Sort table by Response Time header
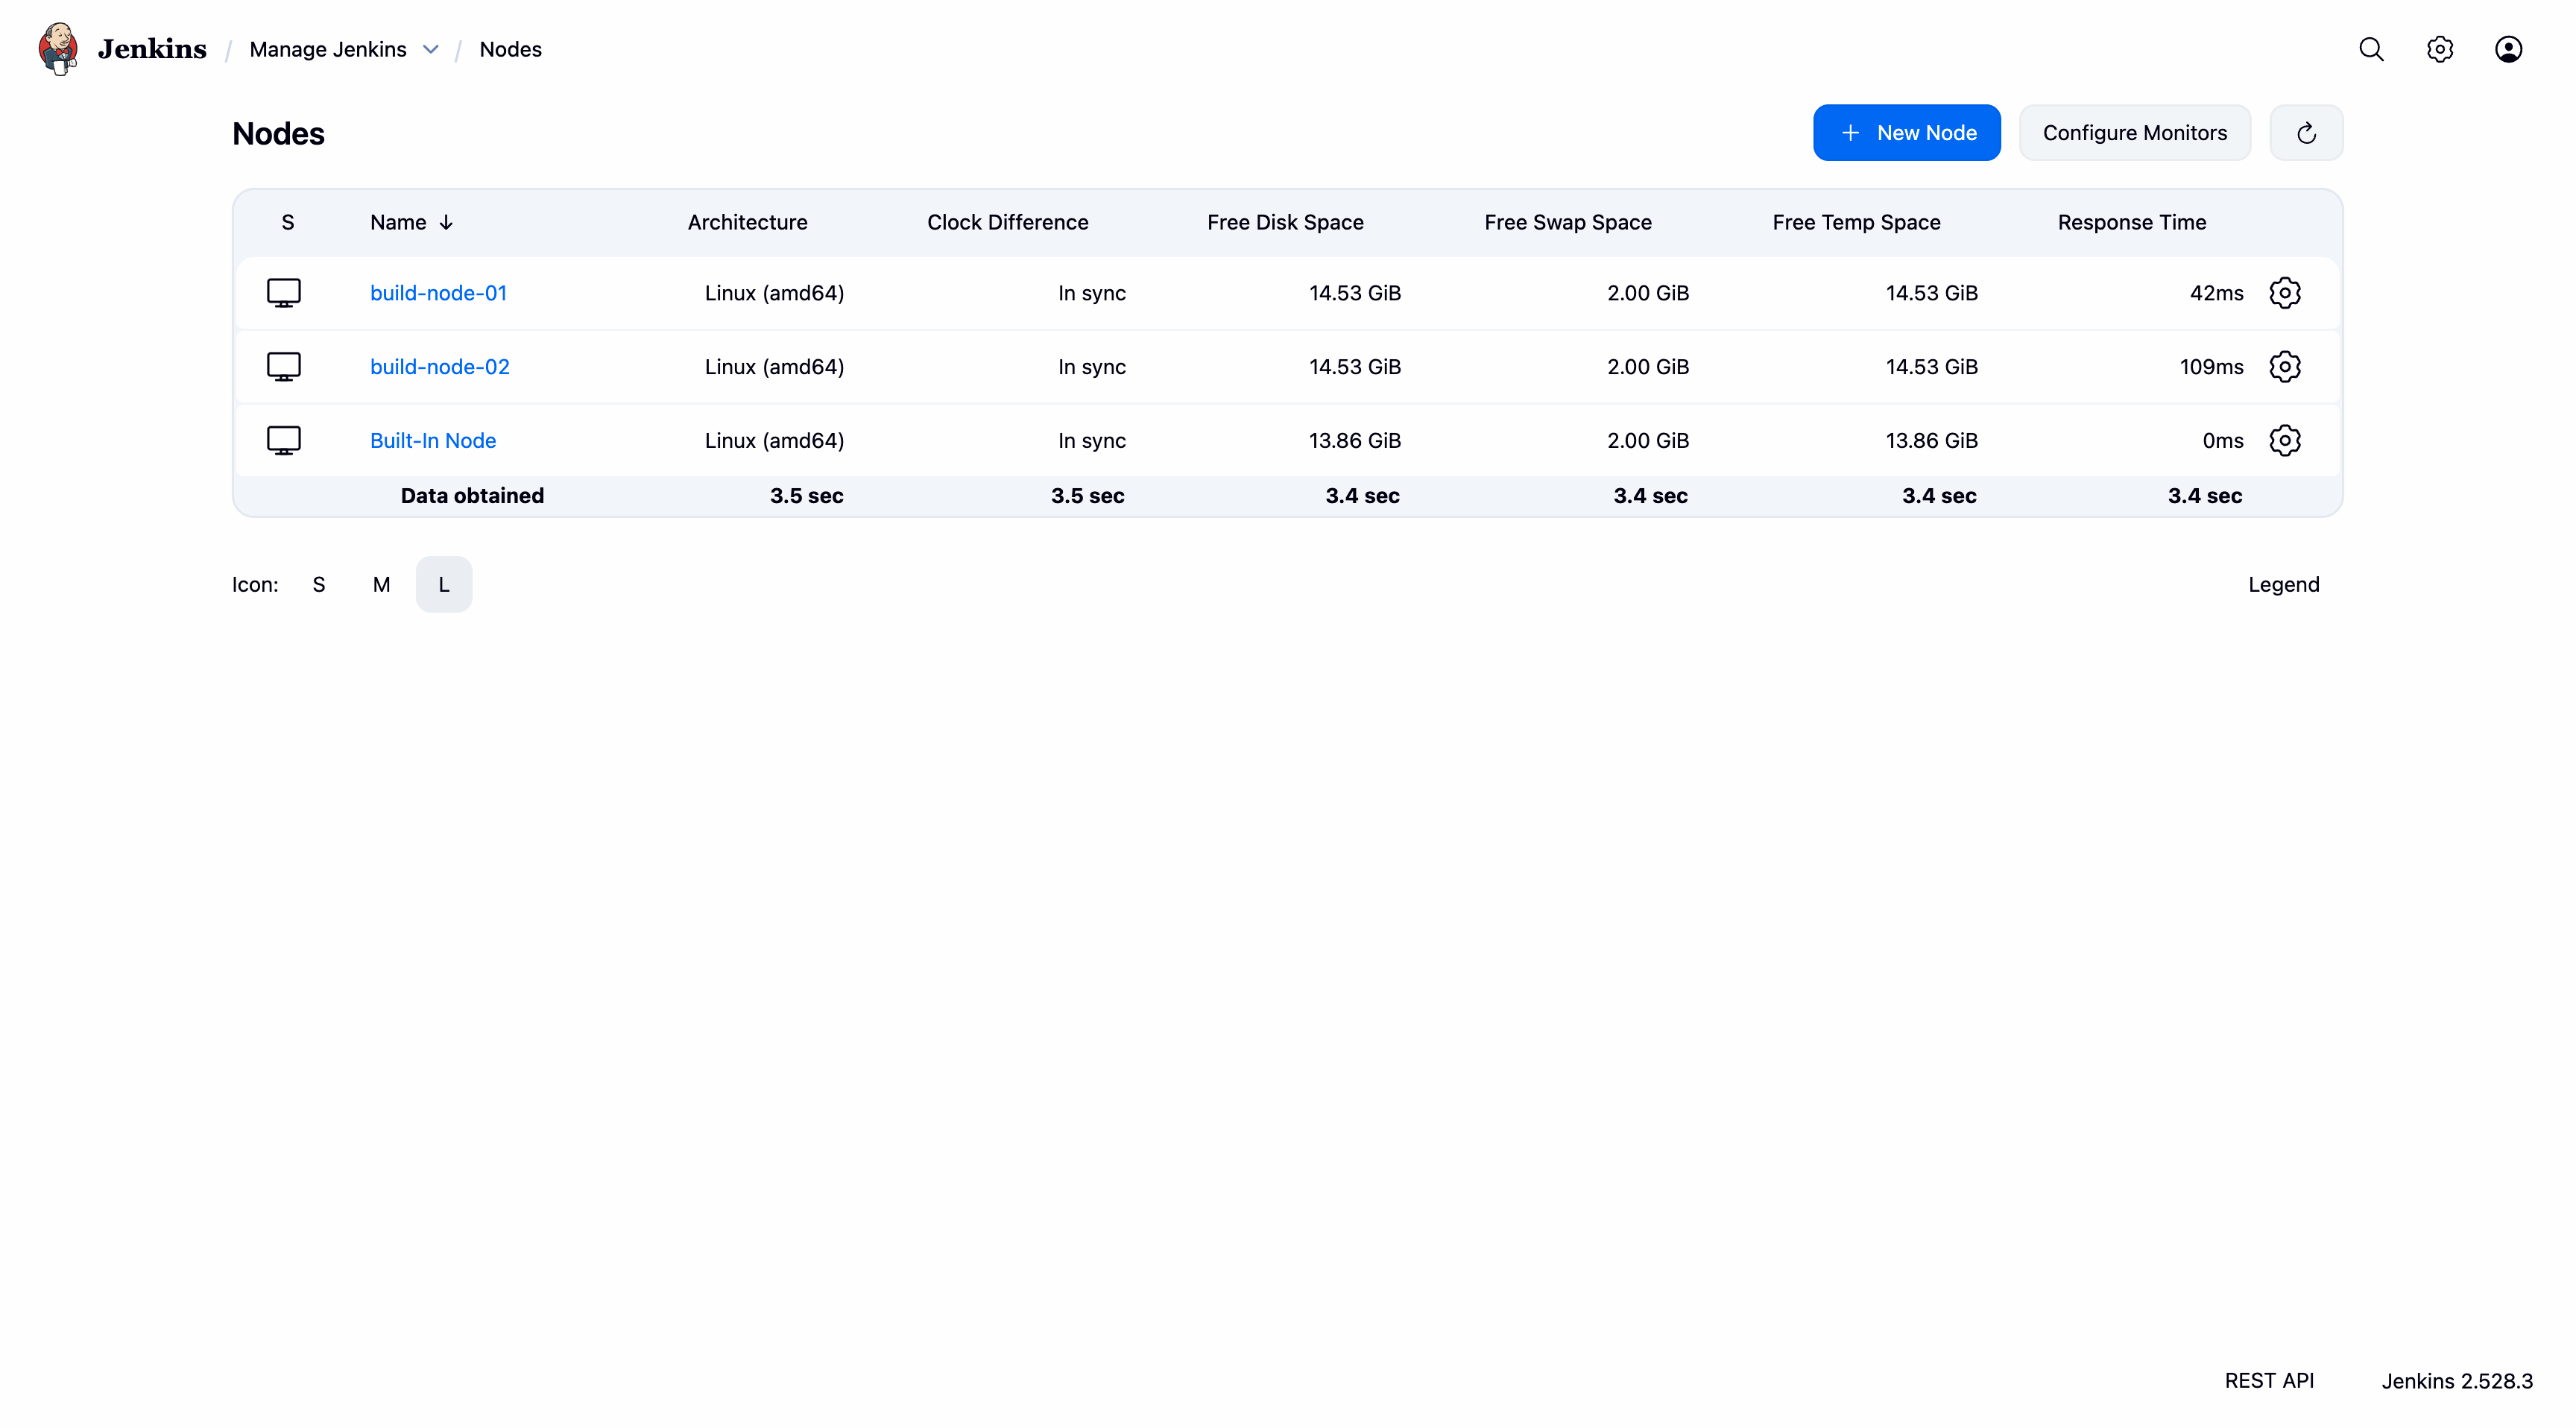The width and height of the screenshot is (2576, 1428). point(2131,222)
